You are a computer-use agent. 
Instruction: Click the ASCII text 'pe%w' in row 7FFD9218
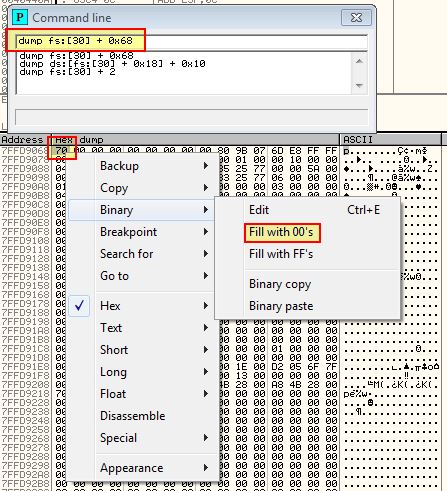tap(355, 394)
